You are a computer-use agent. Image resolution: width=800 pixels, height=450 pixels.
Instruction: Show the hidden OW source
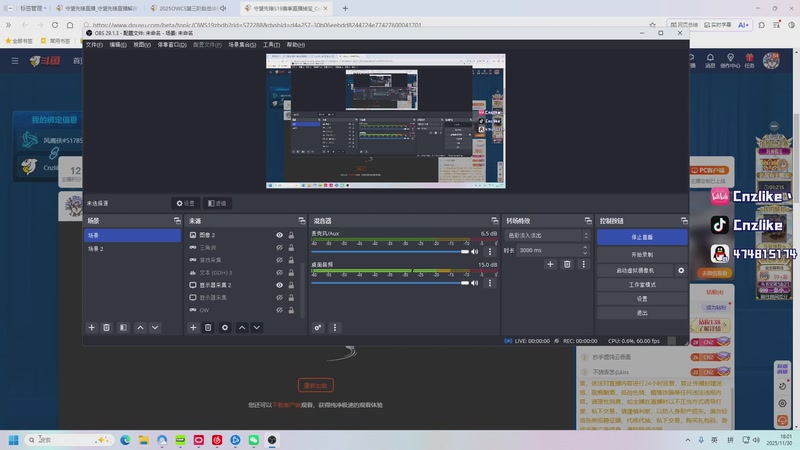[x=280, y=310]
